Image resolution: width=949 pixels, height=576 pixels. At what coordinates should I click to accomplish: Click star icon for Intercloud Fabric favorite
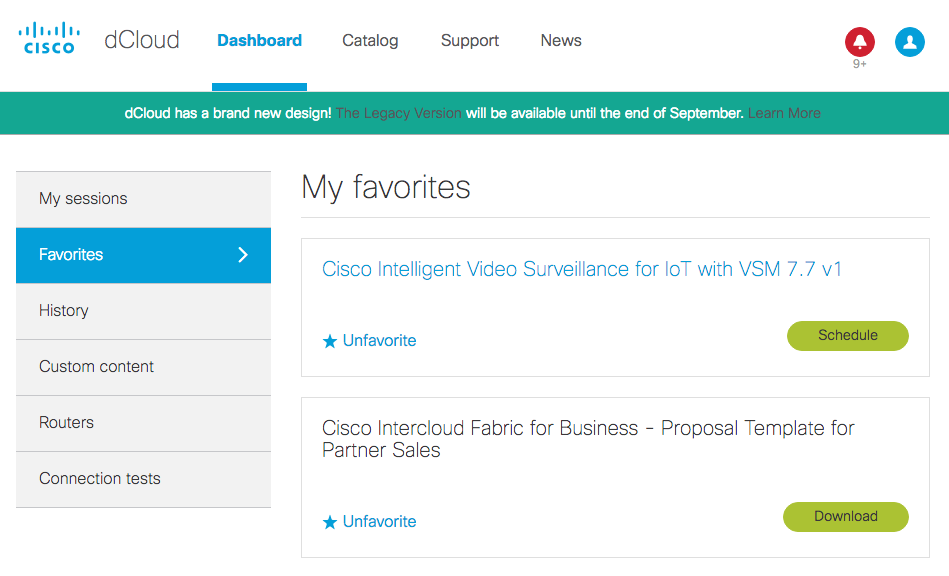coord(330,522)
